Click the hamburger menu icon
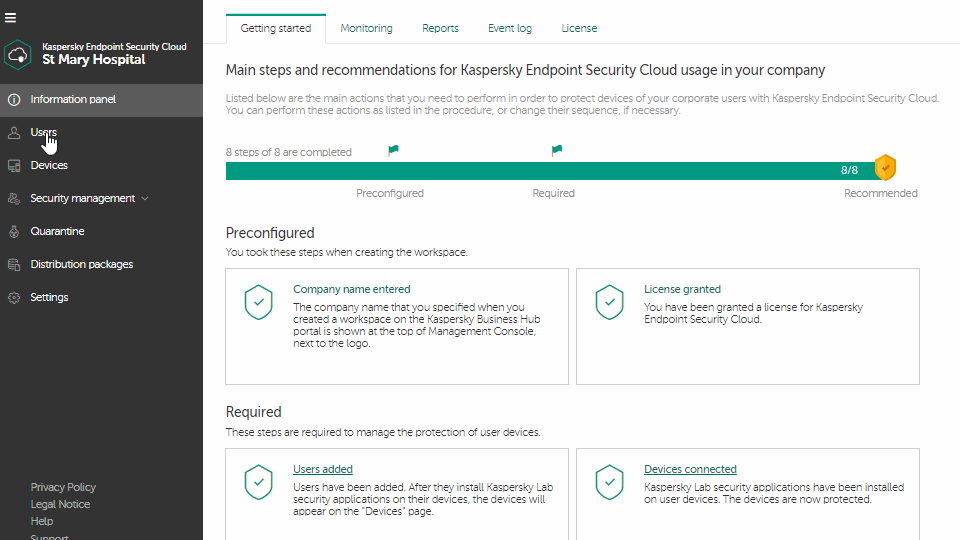 [x=11, y=18]
